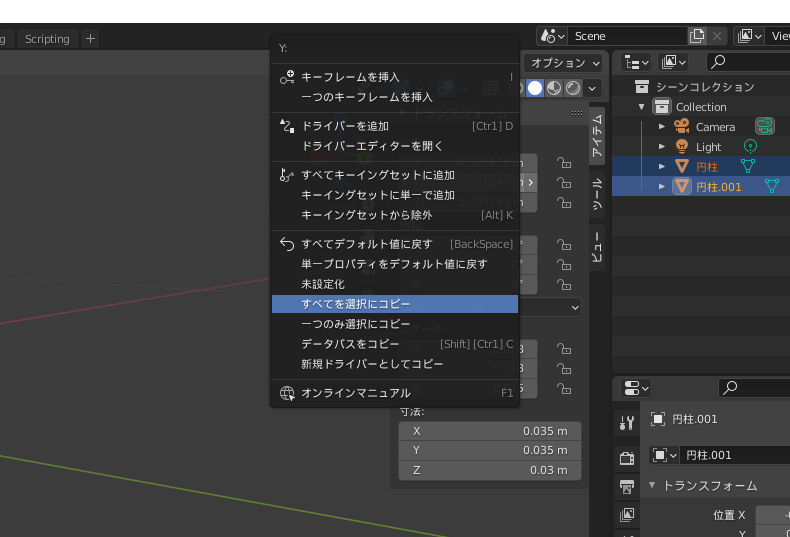Choose 新規ドライバーとしてコピー entry
790x537 pixels.
394,364
